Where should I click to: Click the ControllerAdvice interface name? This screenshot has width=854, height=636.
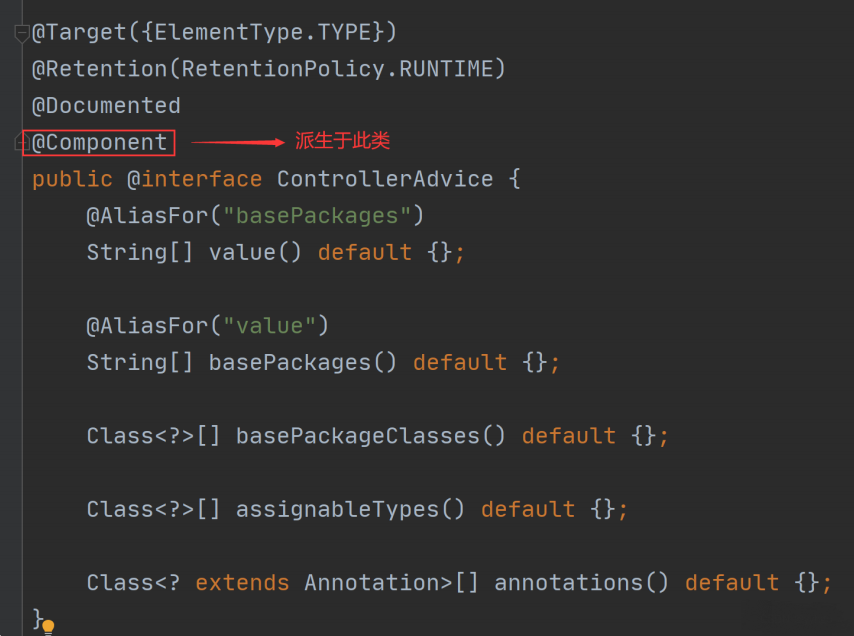385,179
